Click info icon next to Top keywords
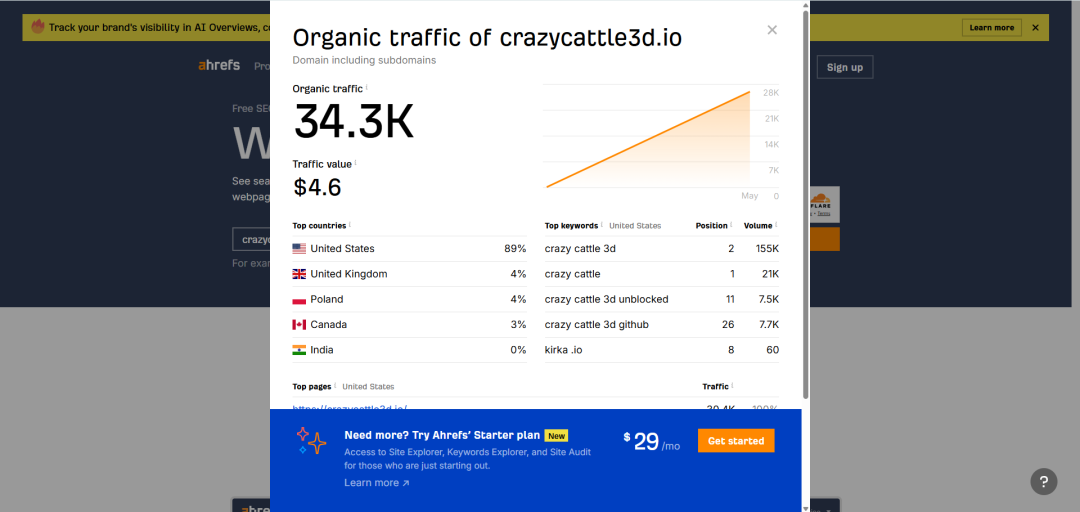Viewport: 1080px width, 512px height. coord(602,225)
